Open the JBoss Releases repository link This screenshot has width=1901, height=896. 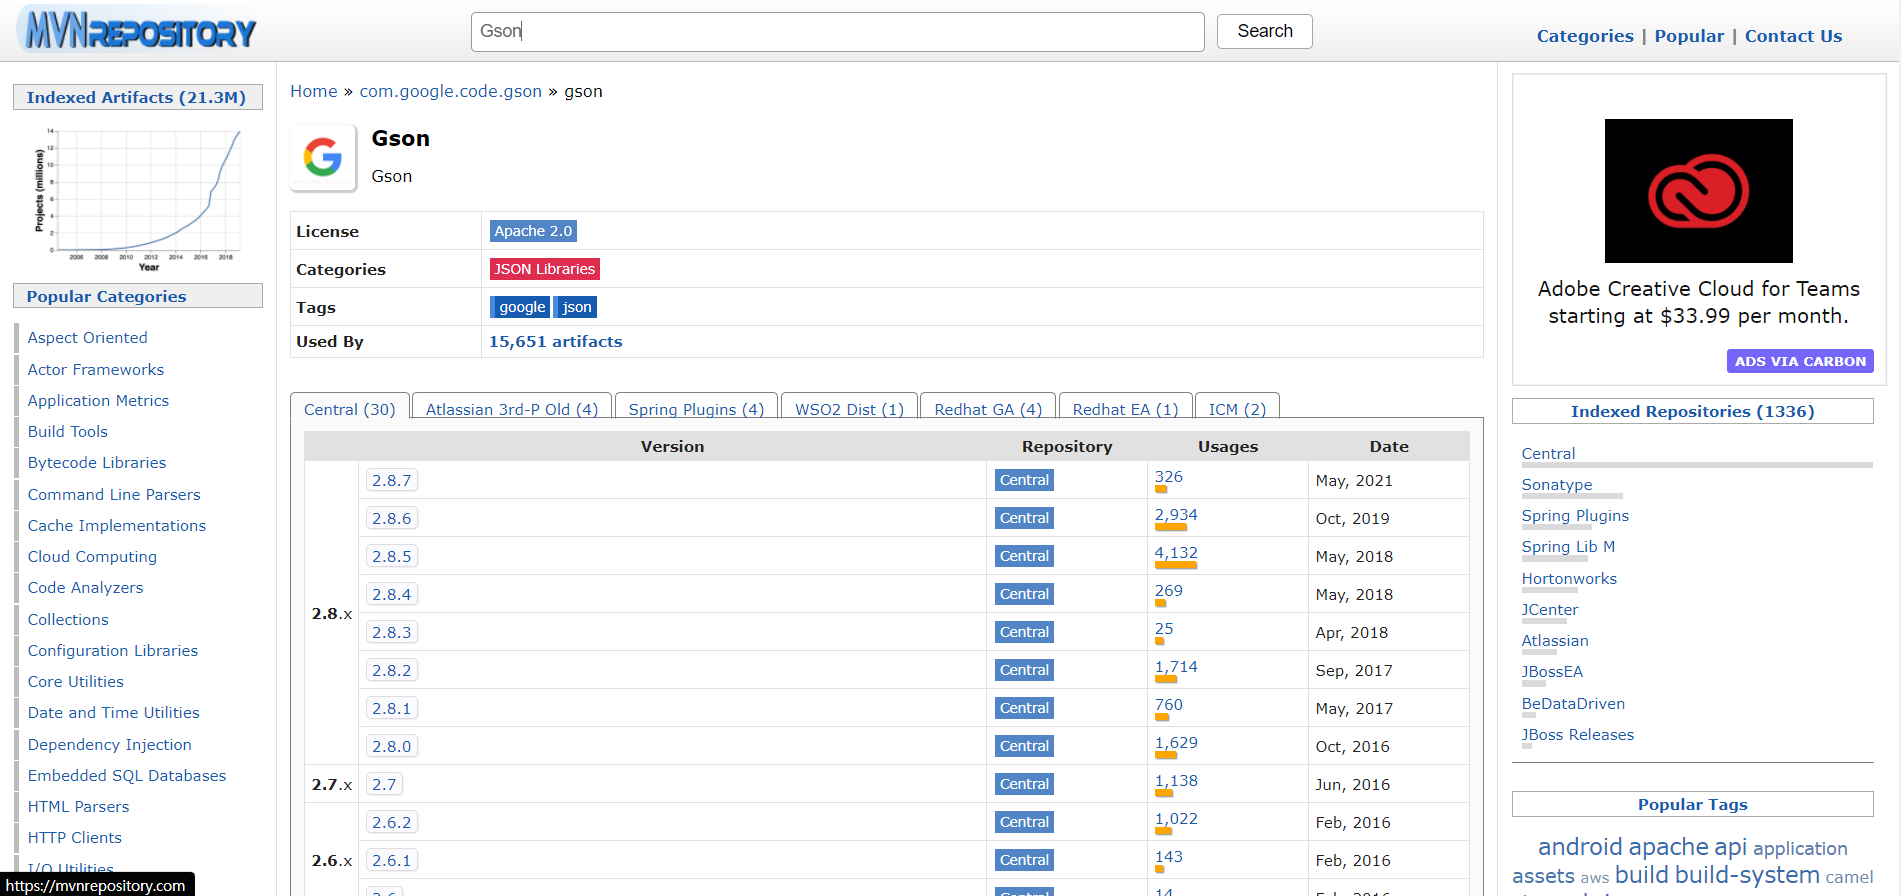(x=1578, y=734)
